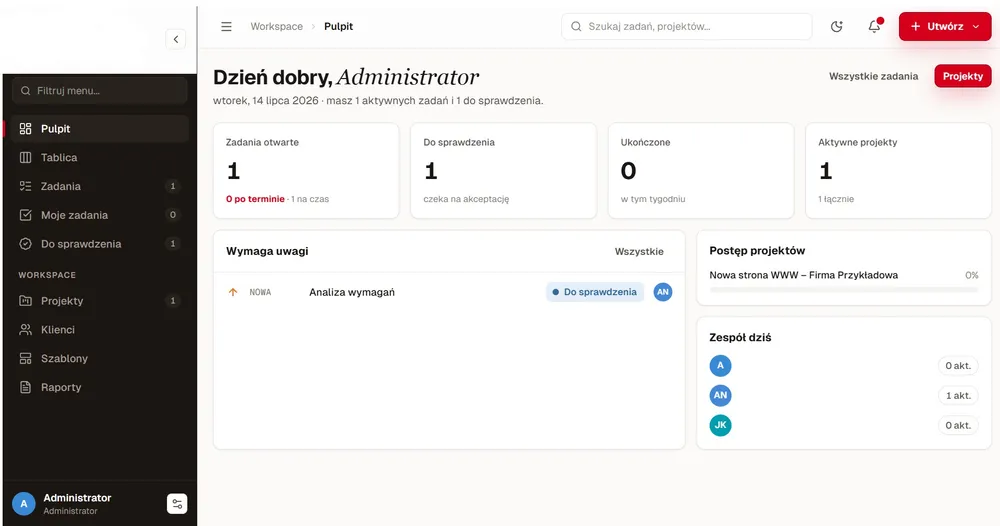The width and height of the screenshot is (1000, 526).
Task: Click the AN avatar on the Analiza wymagań row
Action: pos(663,292)
